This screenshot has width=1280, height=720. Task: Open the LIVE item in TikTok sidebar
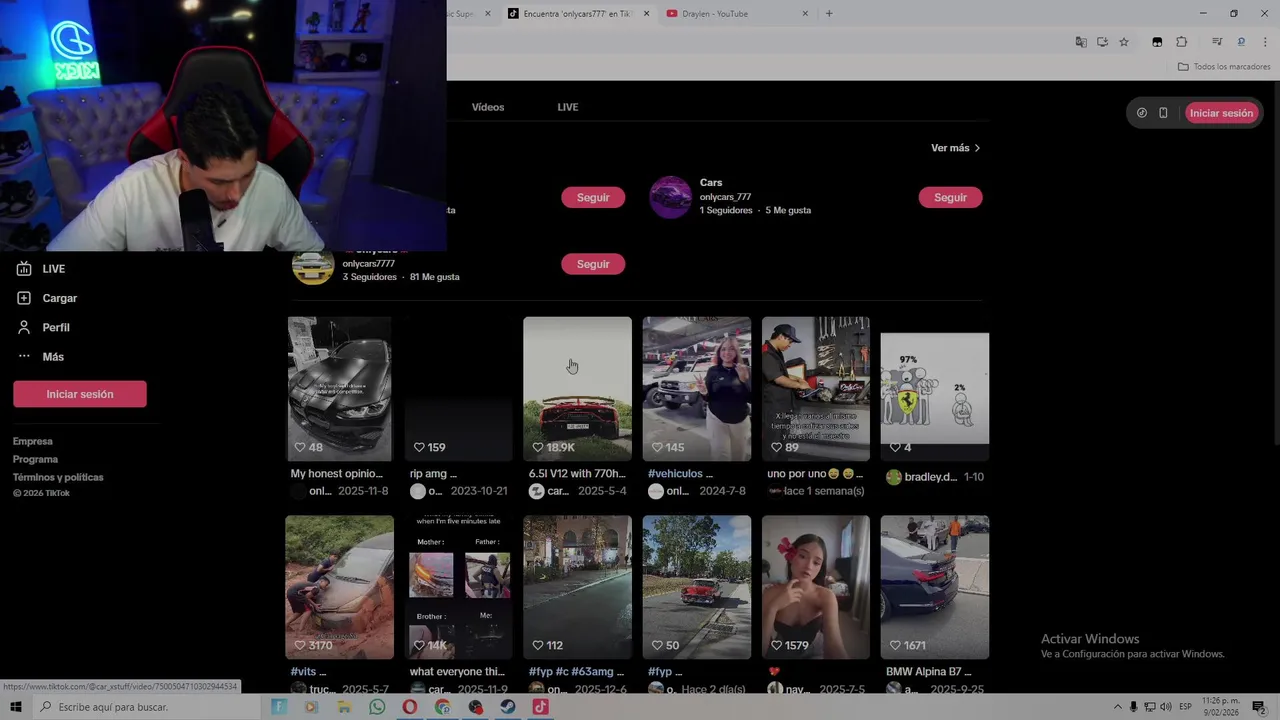40,269
